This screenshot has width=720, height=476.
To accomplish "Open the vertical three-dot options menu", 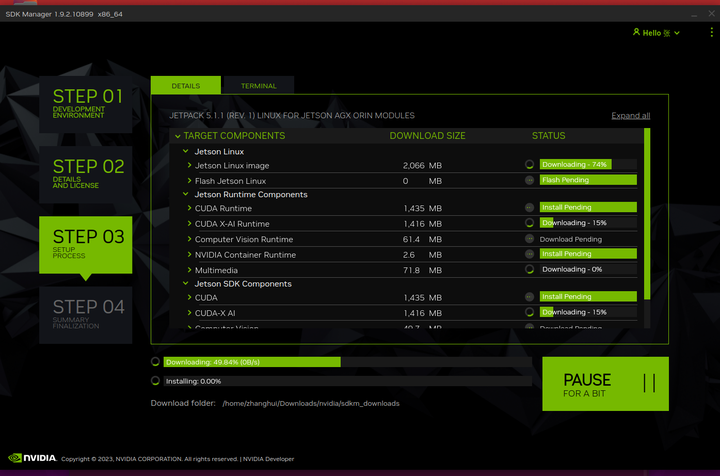I will (711, 32).
